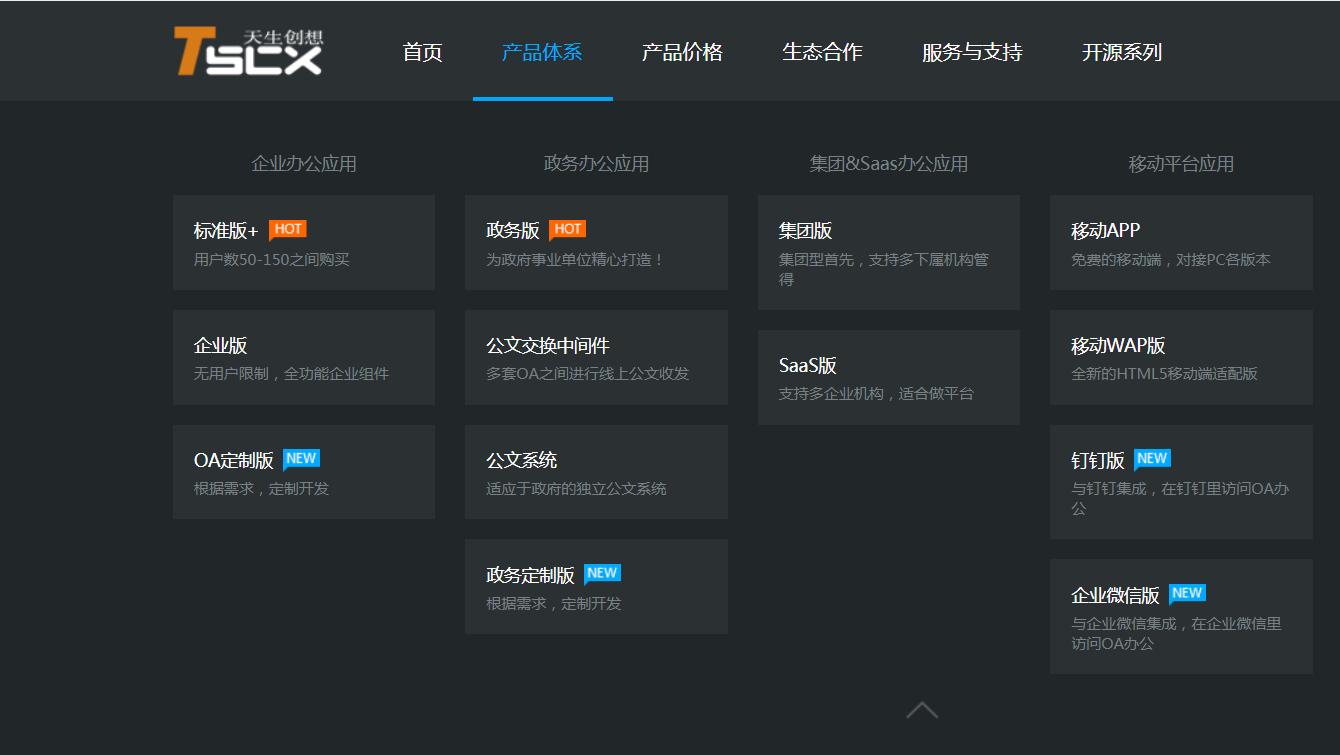Viewport: 1340px width, 755px height.
Task: Click the TSCX 天生创想 logo
Action: click(248, 50)
